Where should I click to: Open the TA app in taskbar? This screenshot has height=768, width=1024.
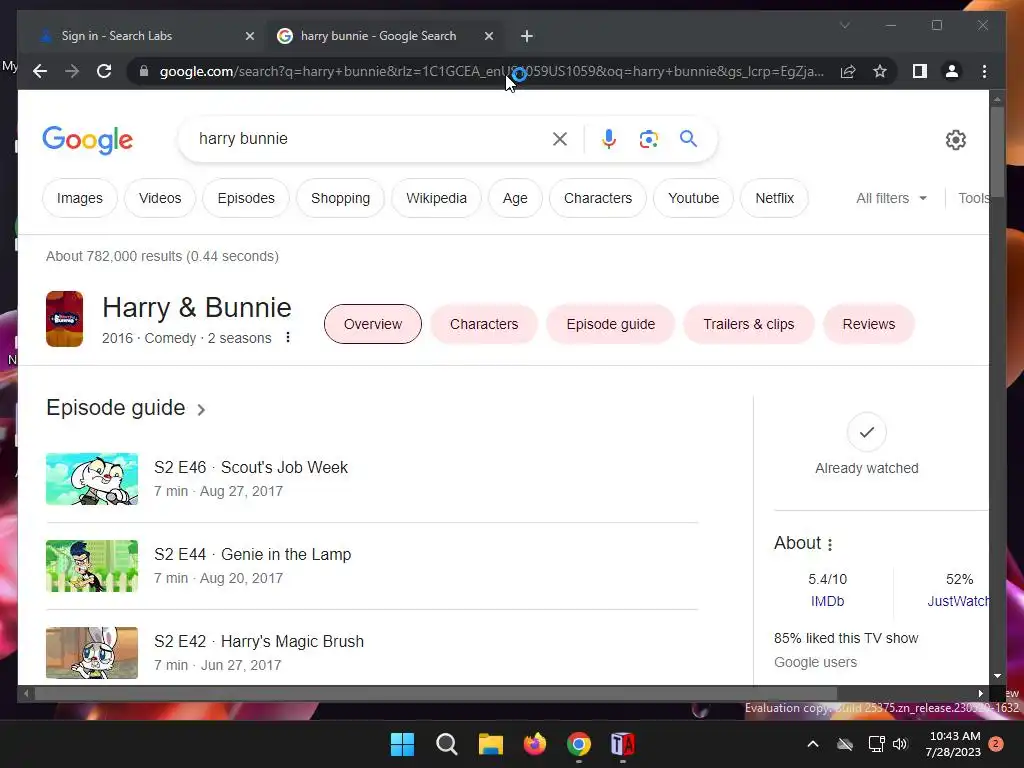(x=622, y=744)
